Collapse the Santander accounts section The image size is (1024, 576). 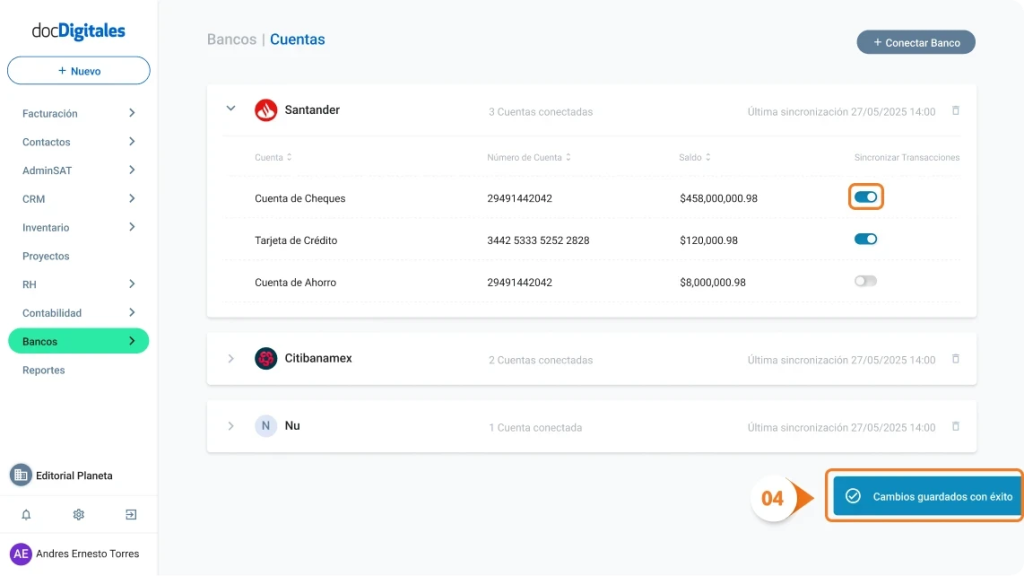pos(231,109)
